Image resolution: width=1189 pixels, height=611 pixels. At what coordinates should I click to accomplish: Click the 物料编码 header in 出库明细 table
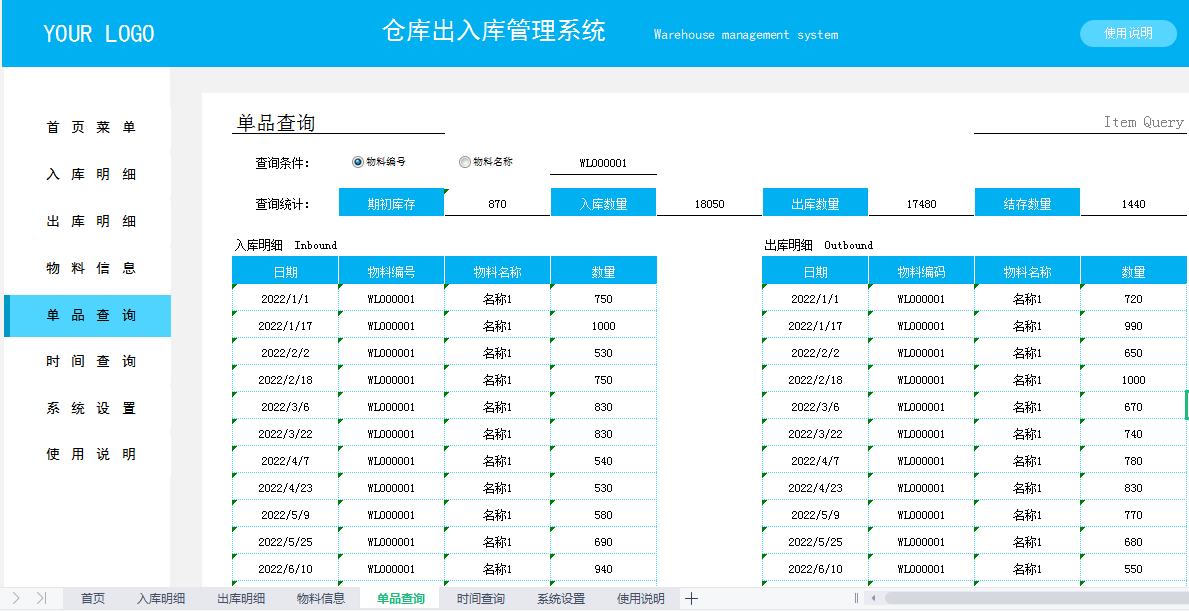pos(921,271)
